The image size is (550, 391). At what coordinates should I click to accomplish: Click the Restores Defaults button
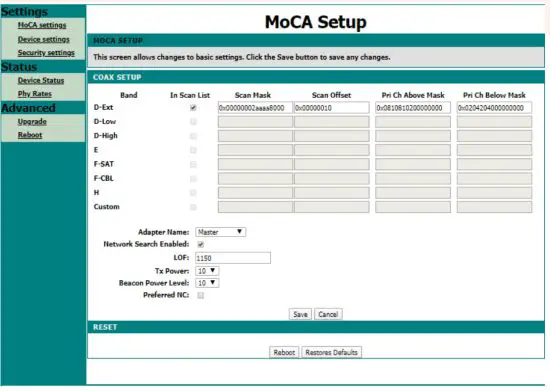tap(331, 352)
